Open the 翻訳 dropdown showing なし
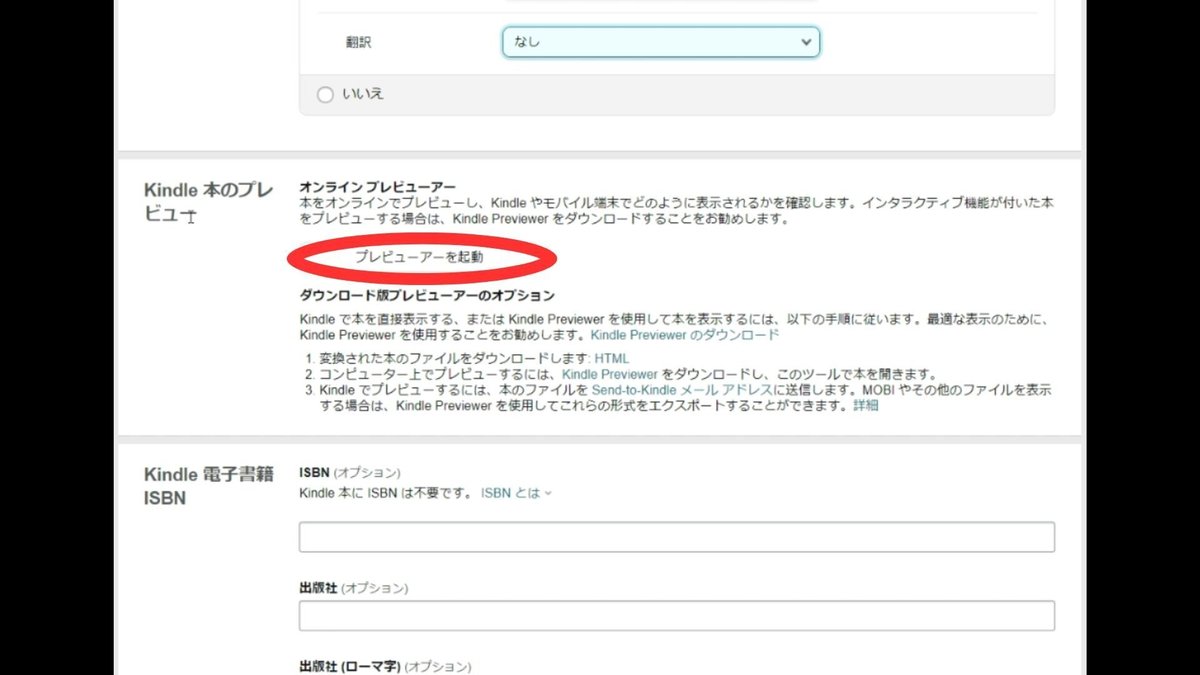Screen dimensions: 1200x675 [x=661, y=42]
